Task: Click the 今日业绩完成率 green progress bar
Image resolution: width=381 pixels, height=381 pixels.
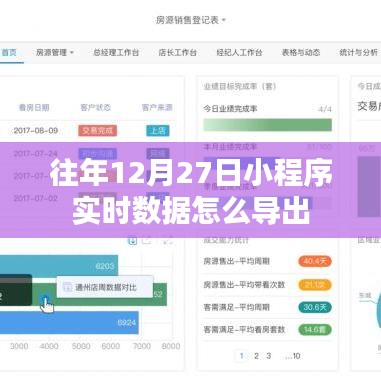Action: coord(268,125)
